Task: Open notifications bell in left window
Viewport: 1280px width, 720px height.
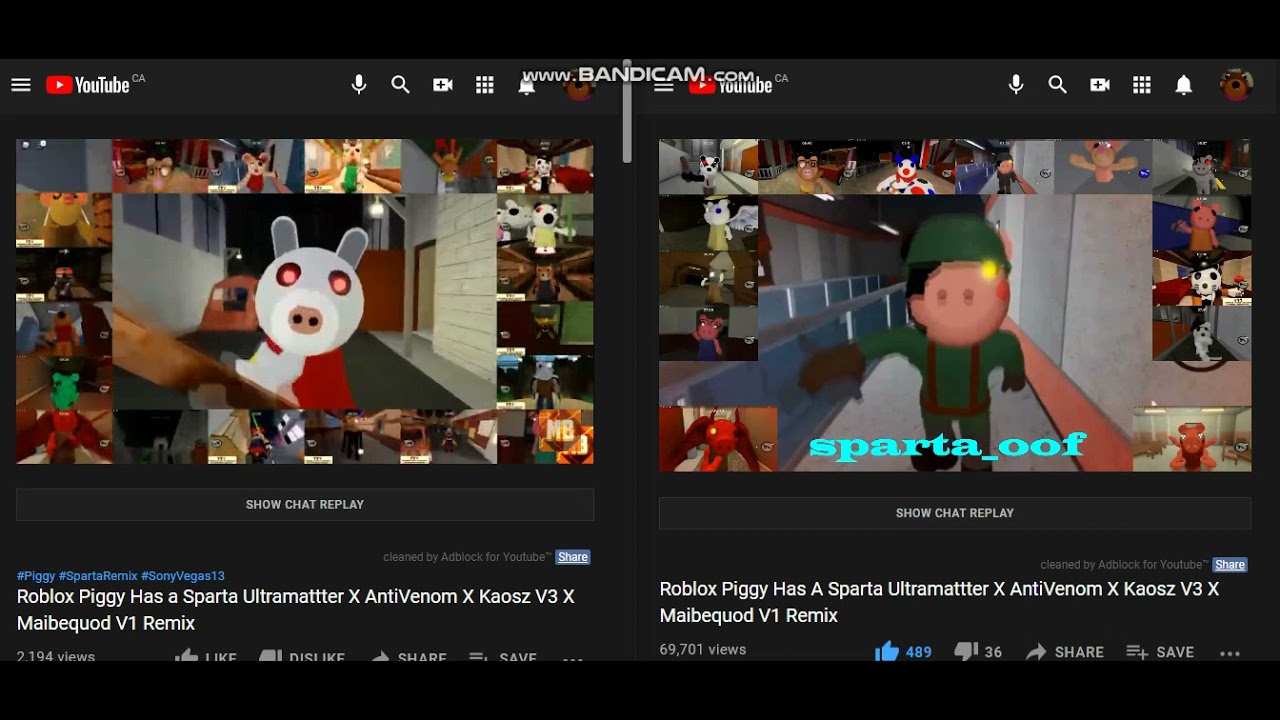Action: [526, 86]
